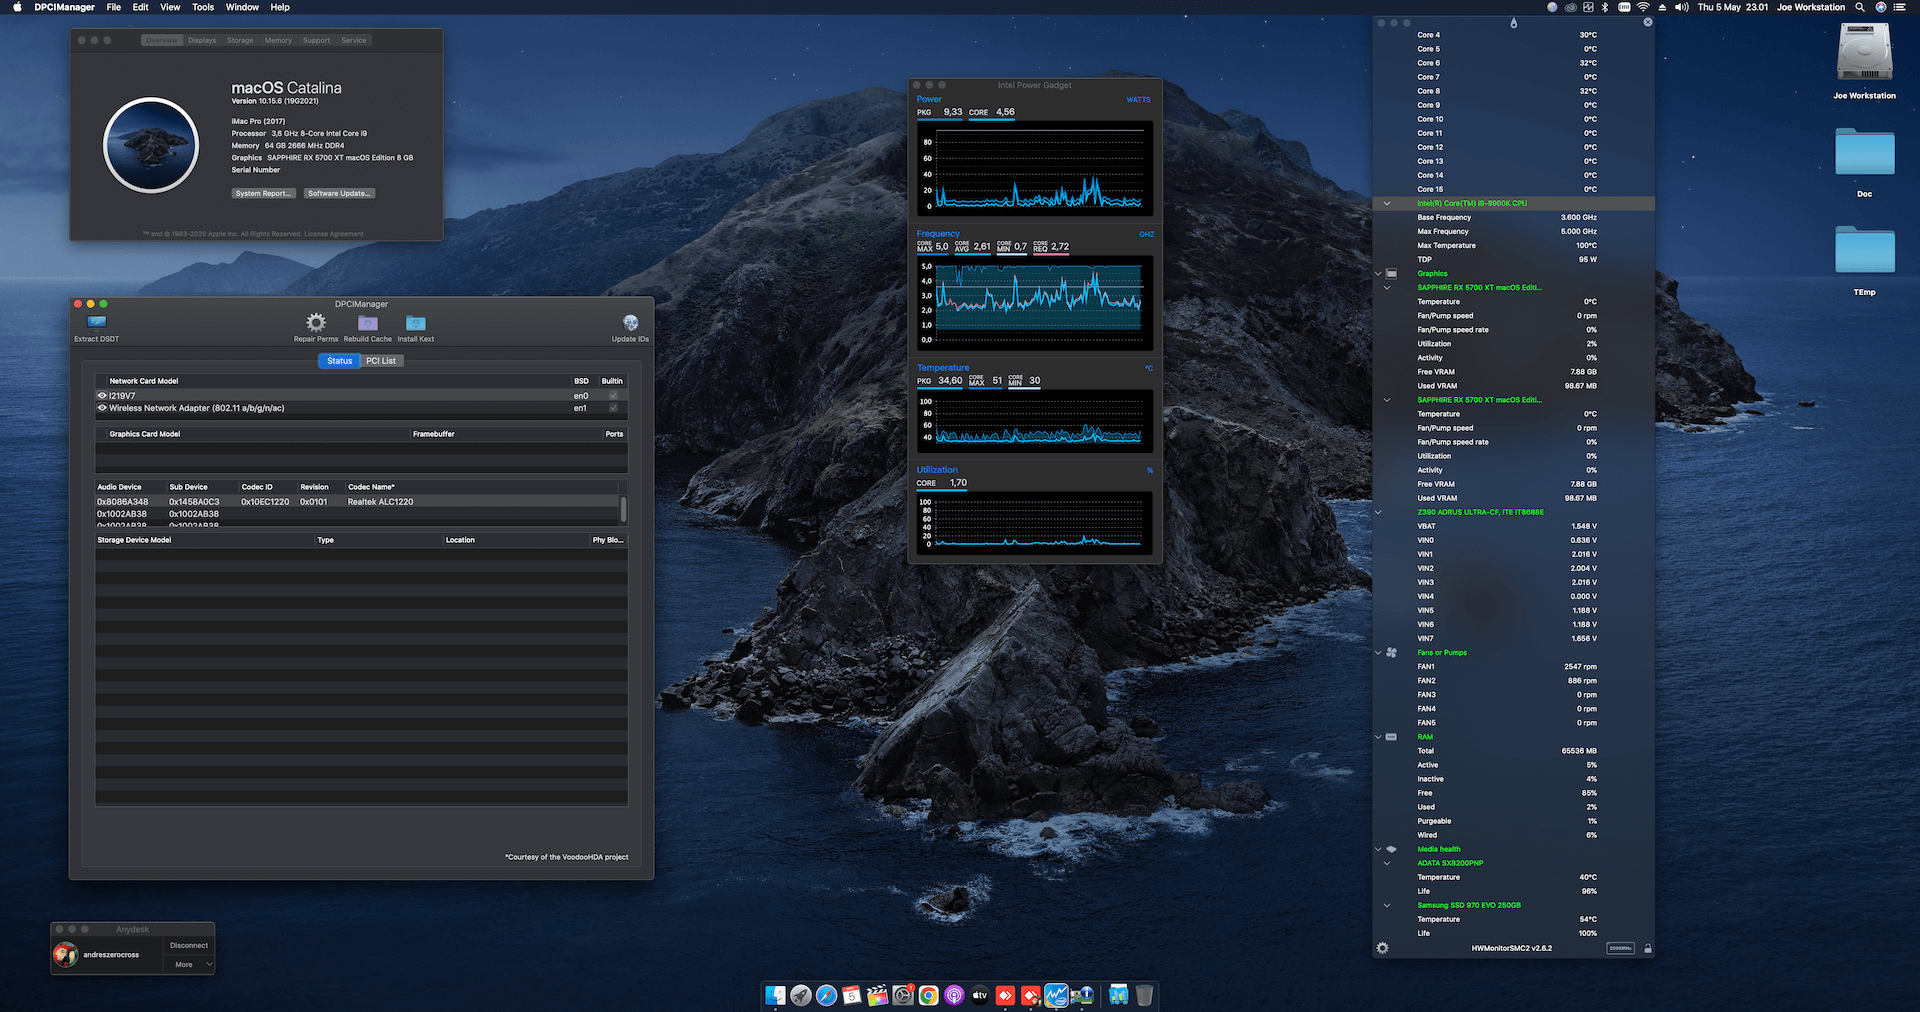Collapse the Intel Core i9-9900K CPU section
Screen dimensions: 1920x1012
click(x=1387, y=204)
